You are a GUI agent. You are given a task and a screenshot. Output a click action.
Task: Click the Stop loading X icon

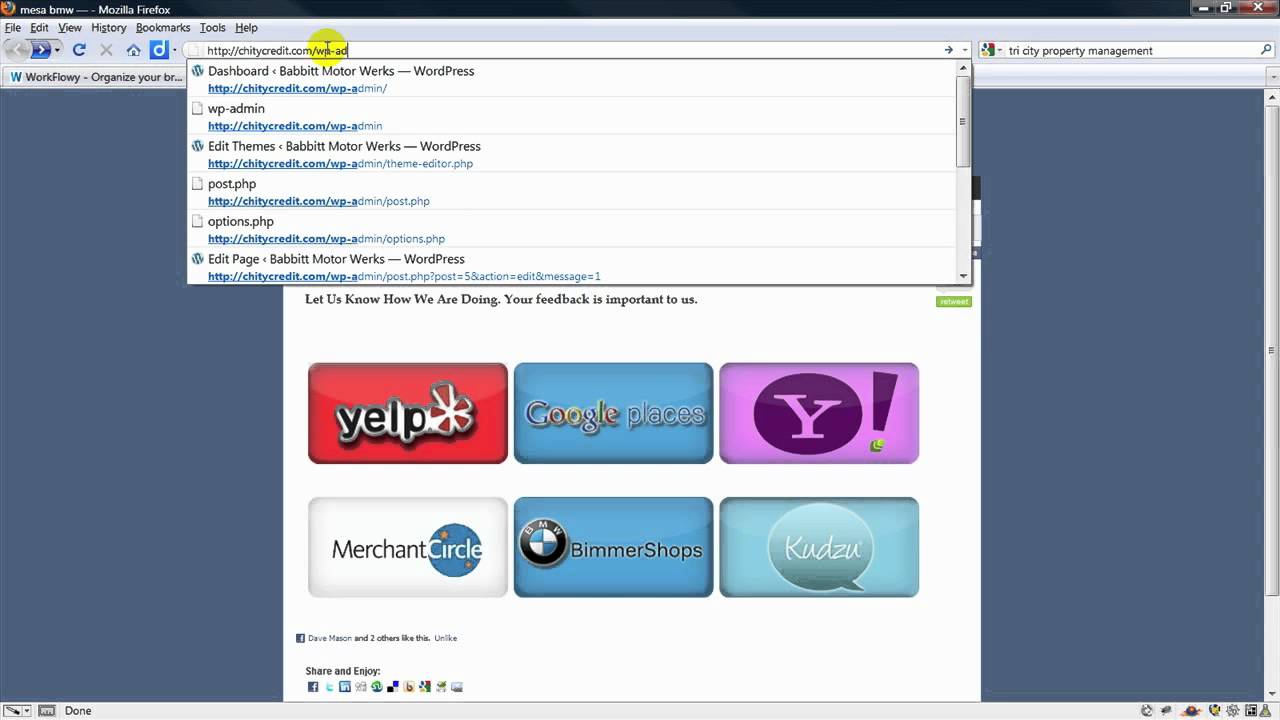coord(106,50)
